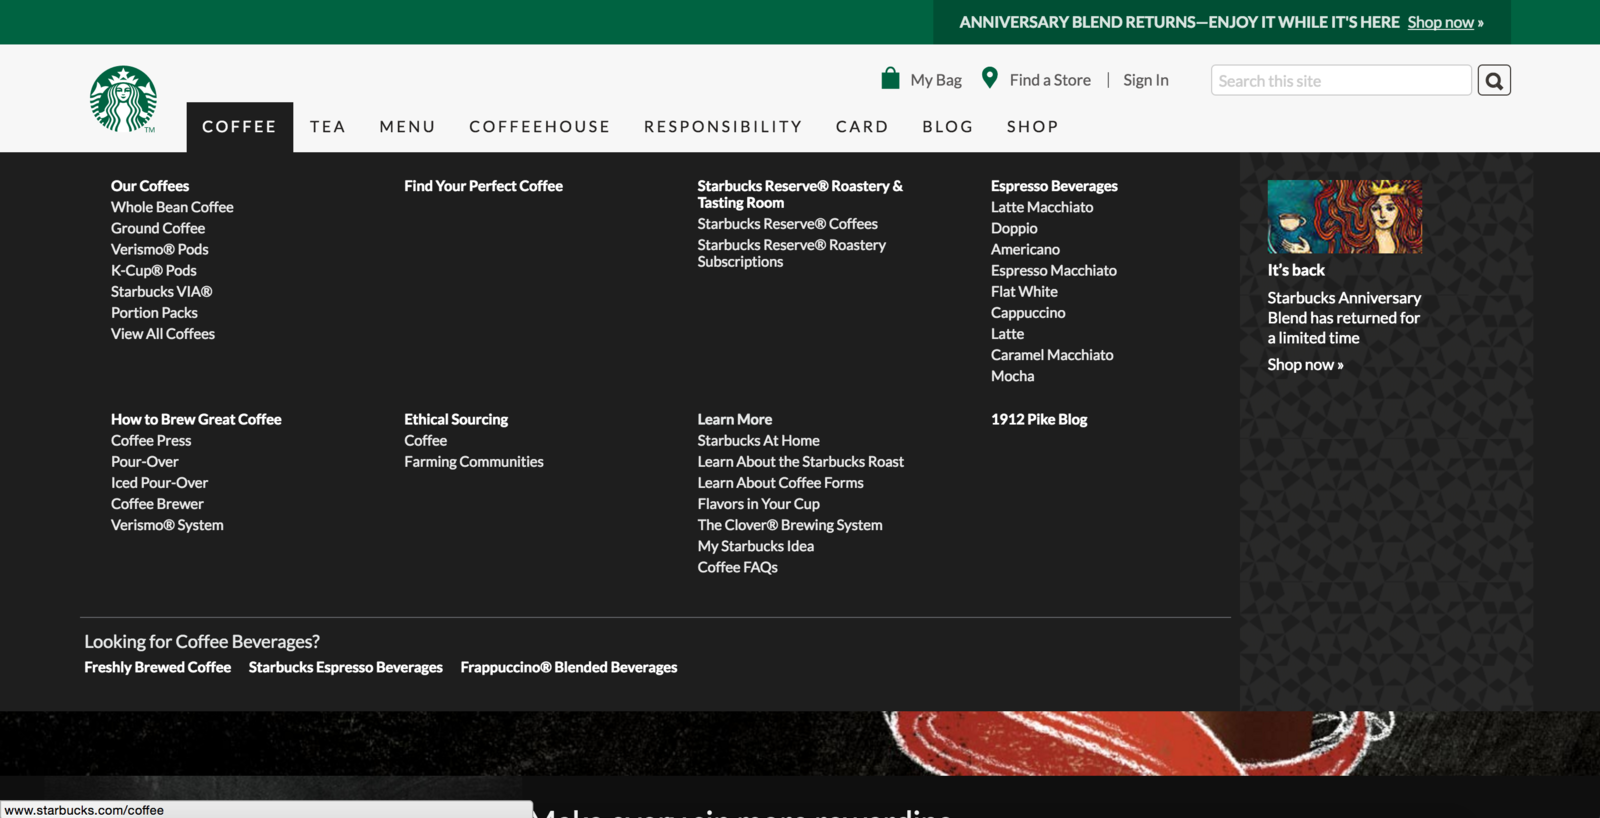The height and width of the screenshot is (818, 1600).
Task: Open Verismo Pods link
Action: [160, 249]
